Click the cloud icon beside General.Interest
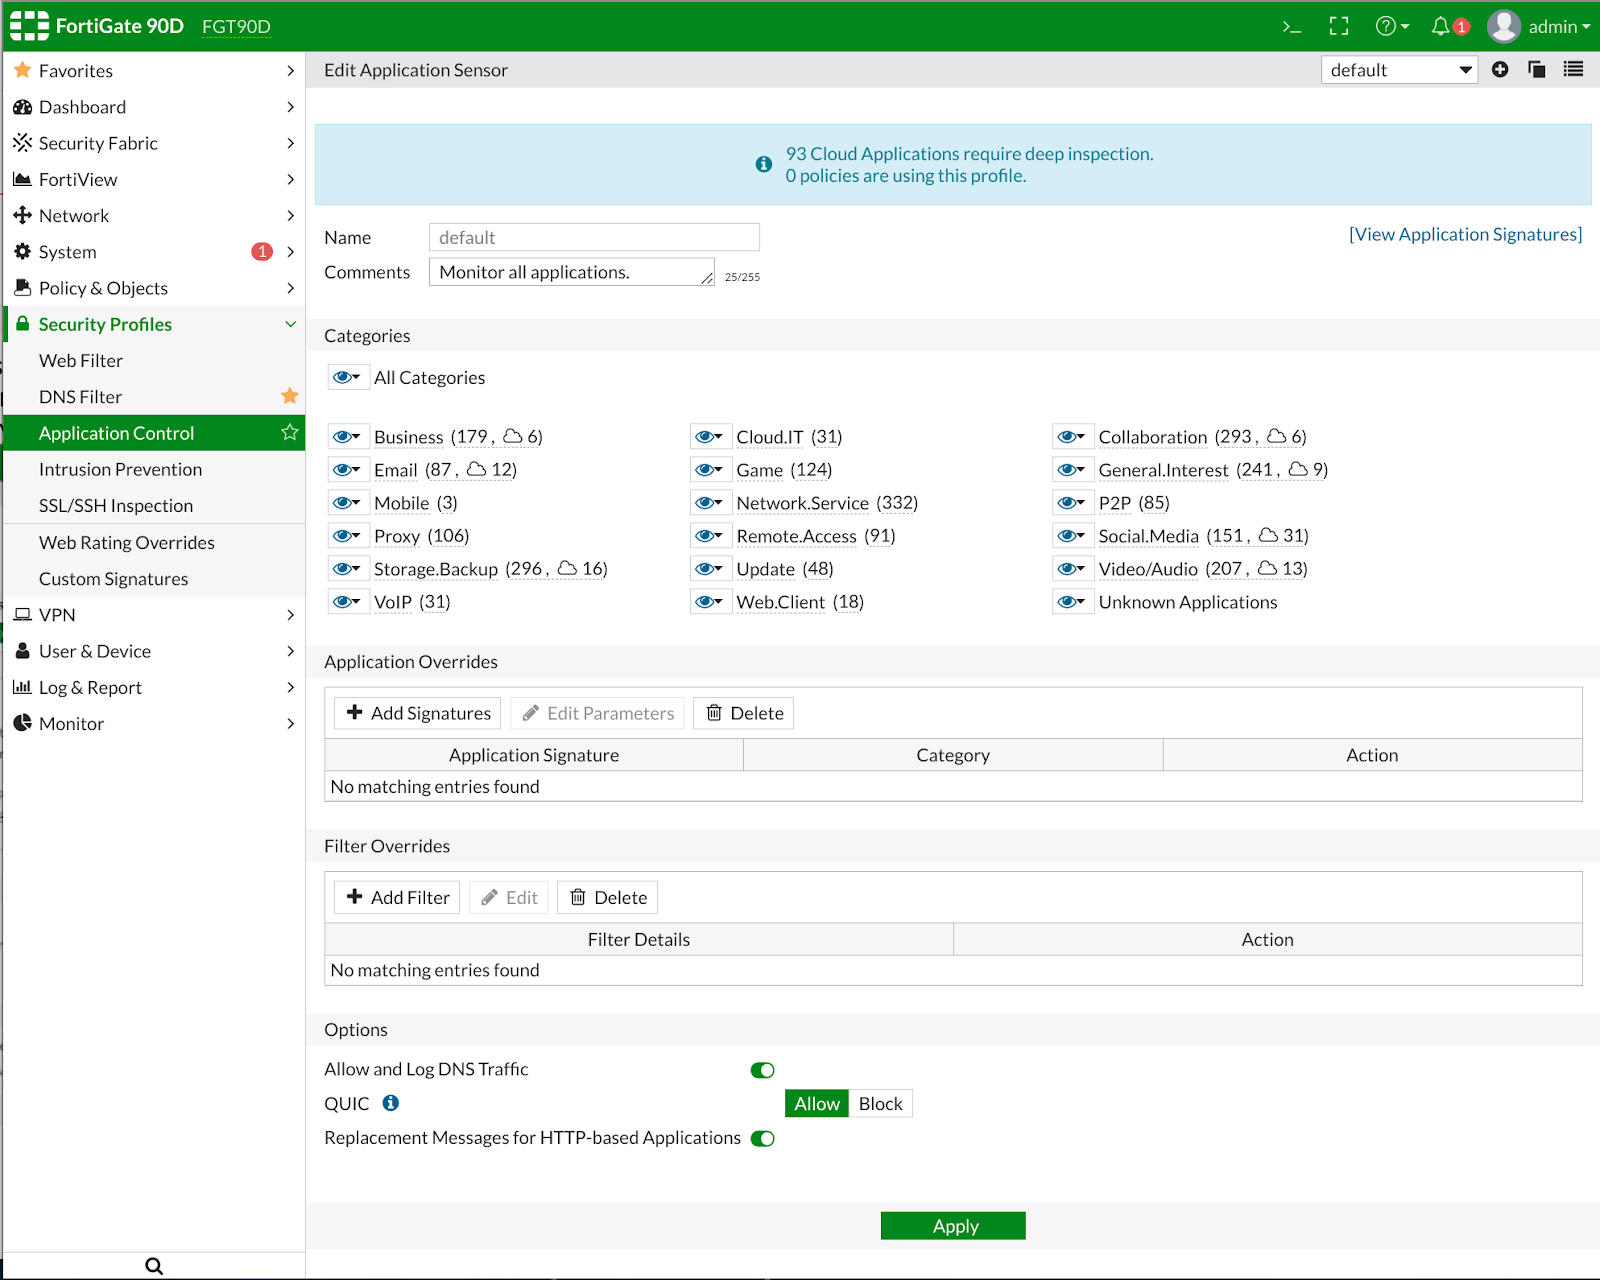 (x=1298, y=469)
